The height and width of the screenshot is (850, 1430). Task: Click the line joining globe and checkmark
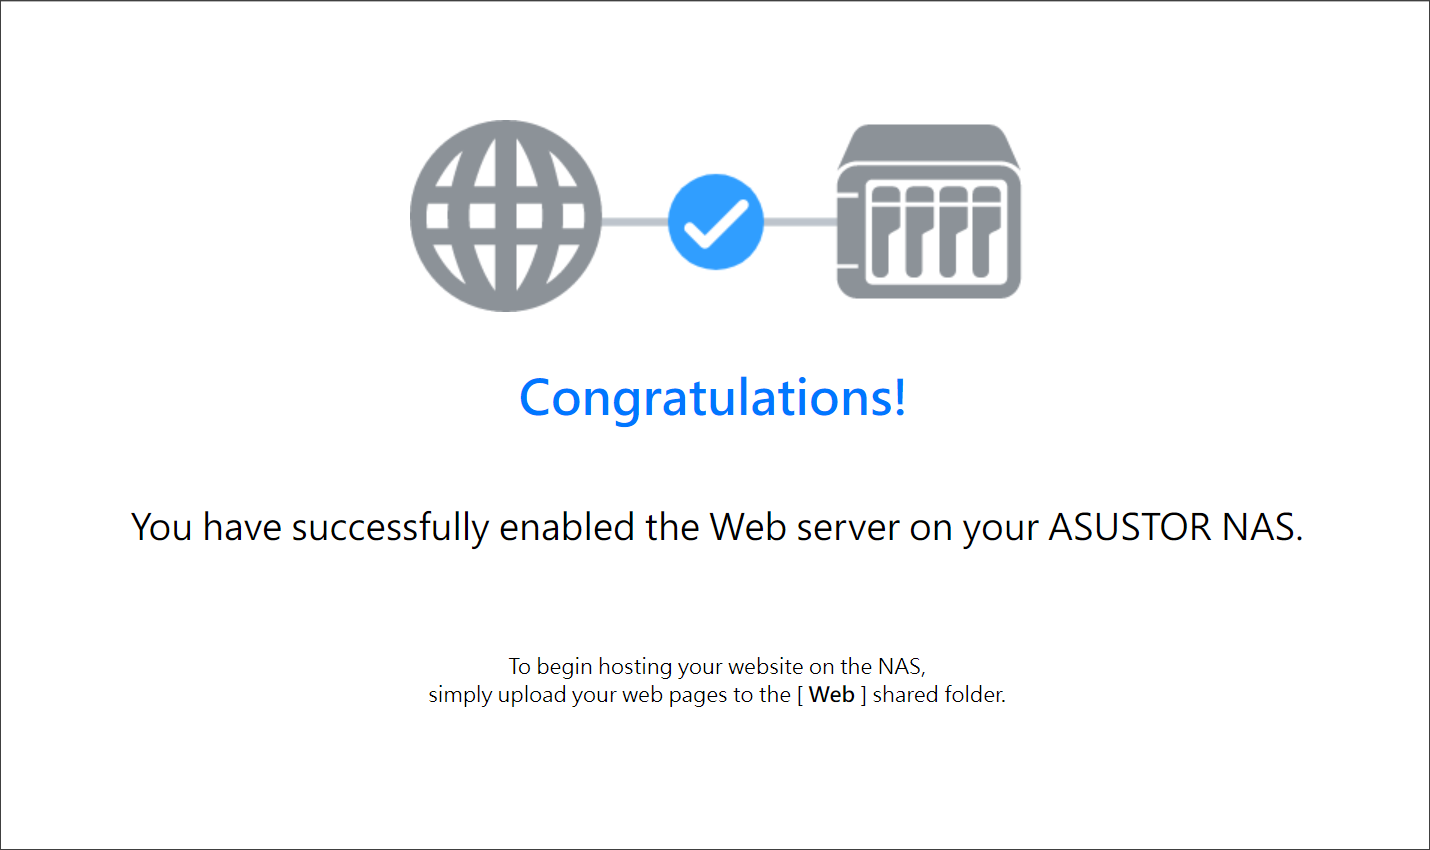point(635,221)
